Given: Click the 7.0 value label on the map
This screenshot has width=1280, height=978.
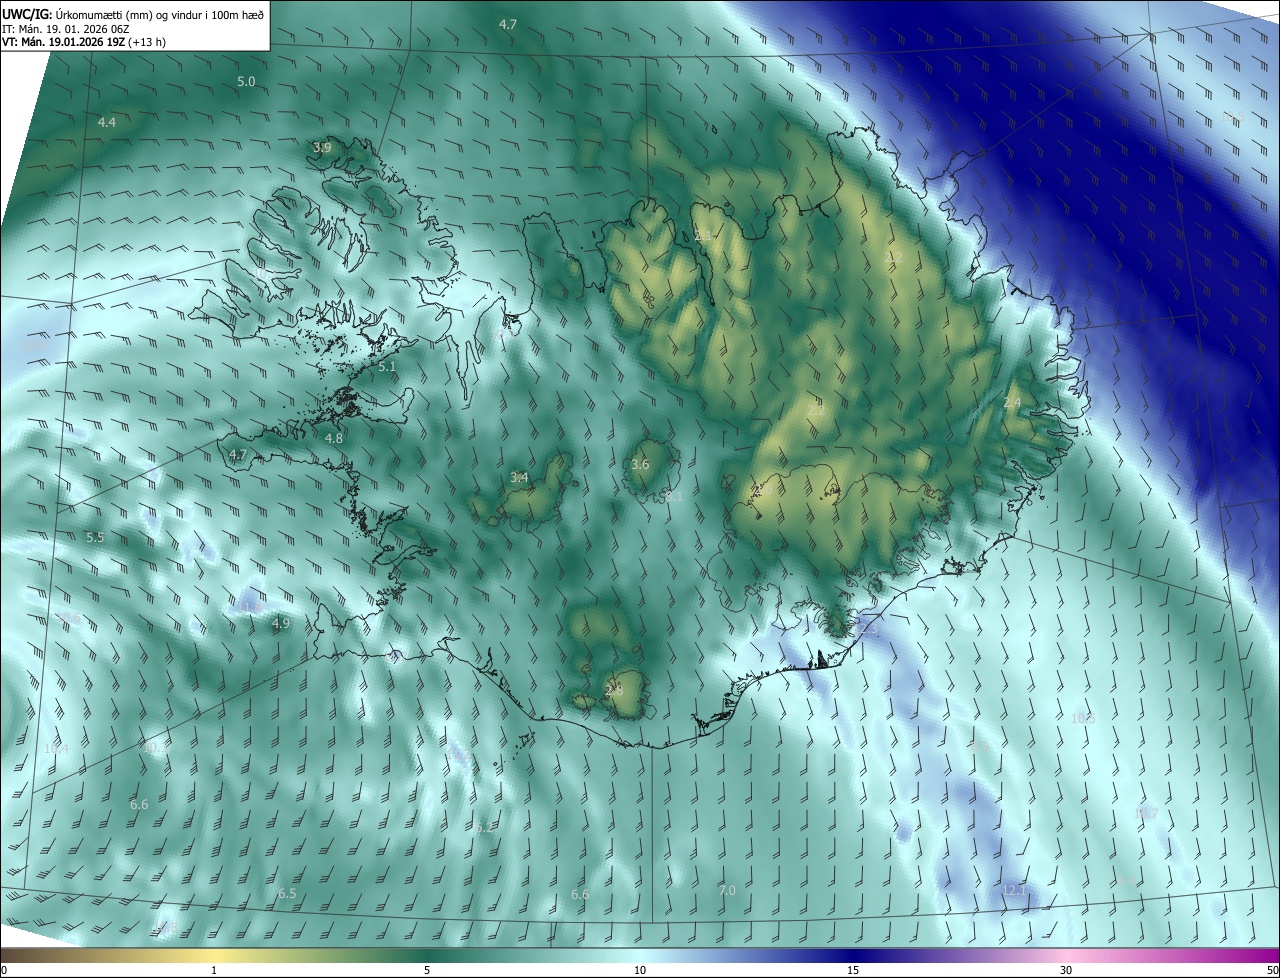Looking at the screenshot, I should pyautogui.click(x=727, y=890).
